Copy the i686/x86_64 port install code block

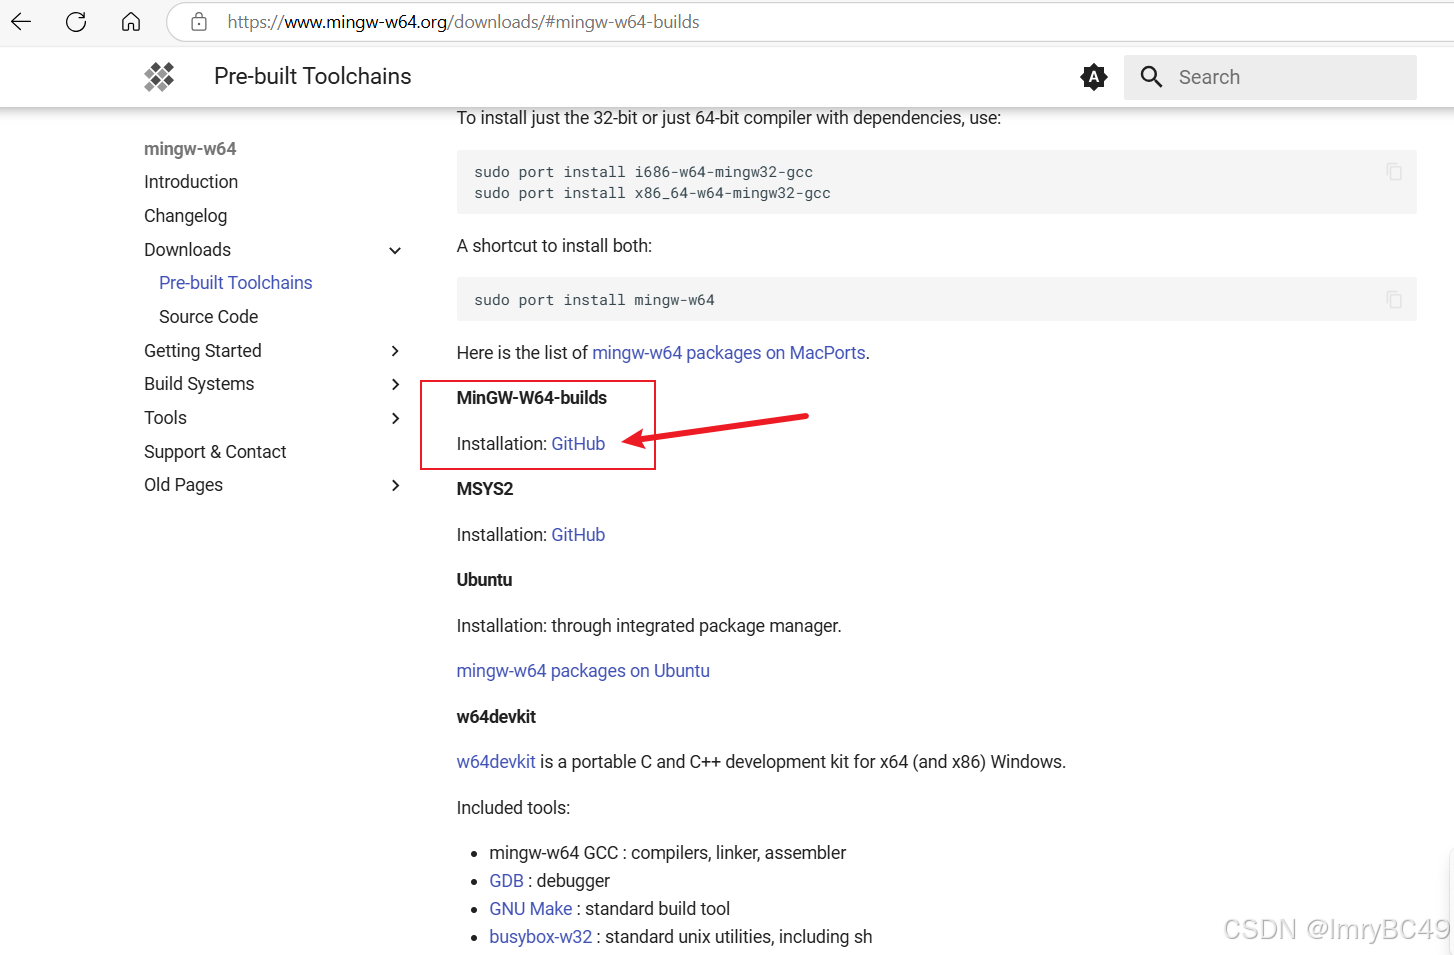click(1394, 172)
